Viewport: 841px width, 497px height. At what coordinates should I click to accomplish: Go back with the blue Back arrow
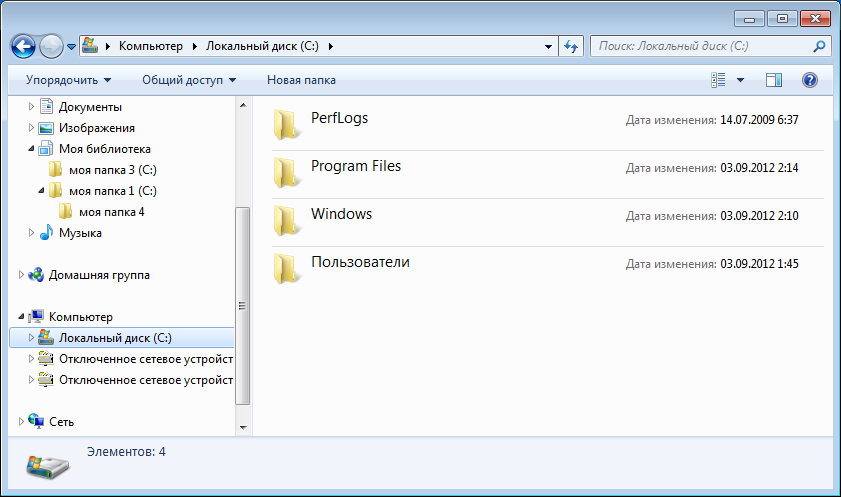point(23,47)
